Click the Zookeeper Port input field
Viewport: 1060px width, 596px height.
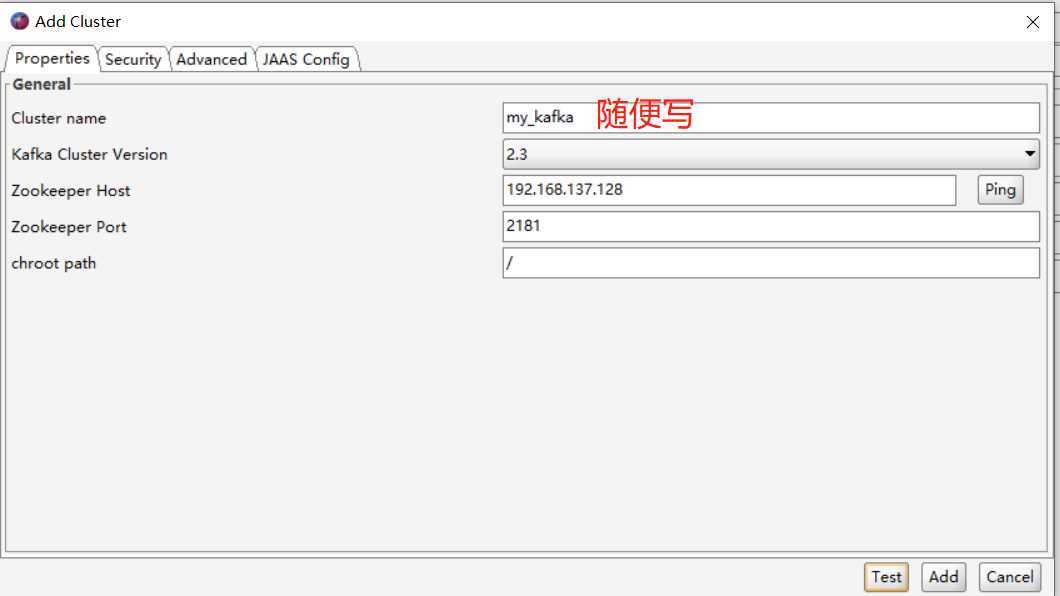pos(771,226)
